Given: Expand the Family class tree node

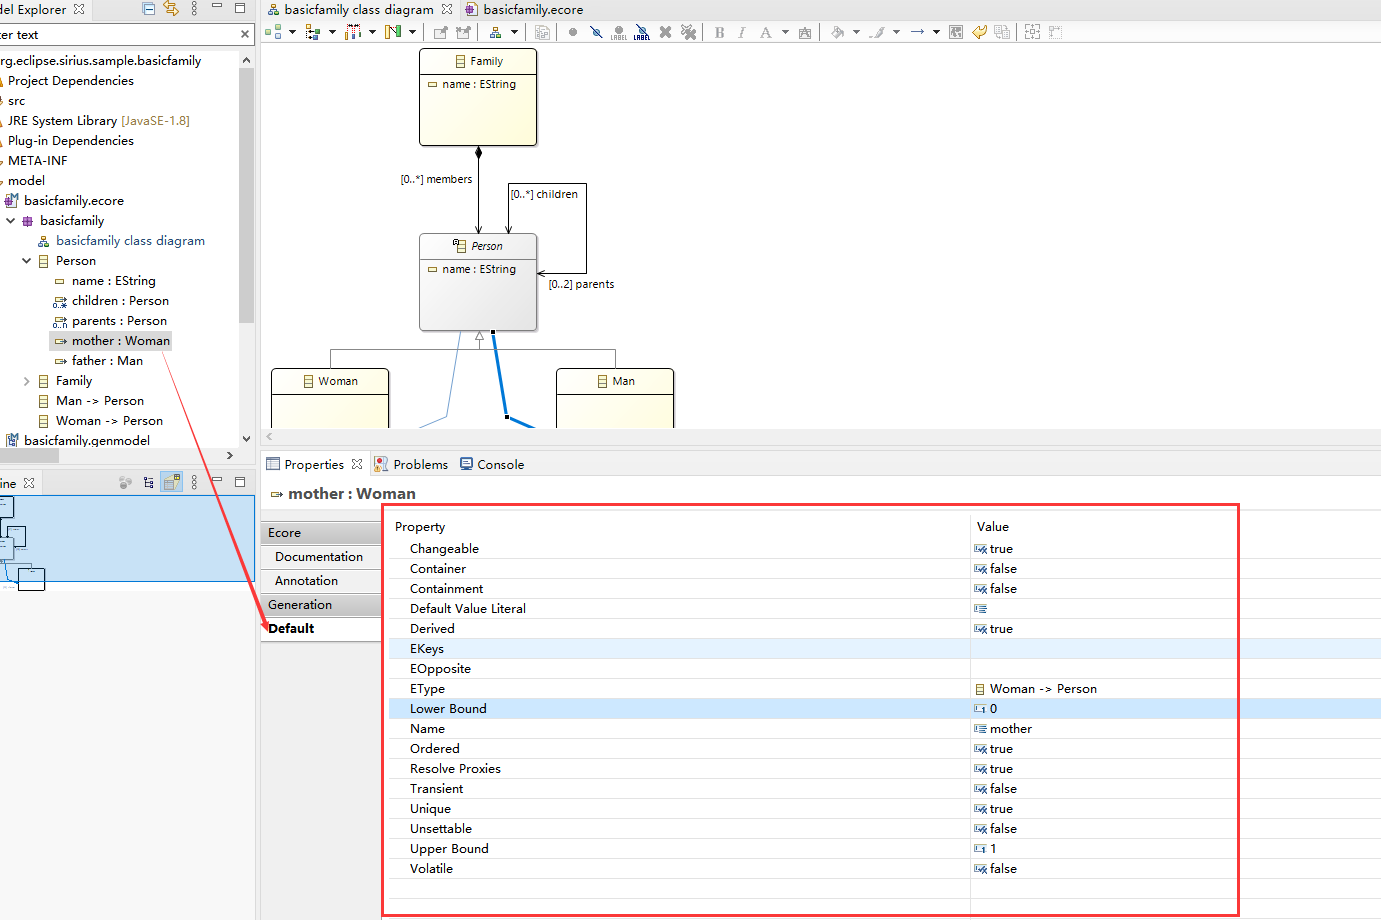Looking at the screenshot, I should click(27, 381).
